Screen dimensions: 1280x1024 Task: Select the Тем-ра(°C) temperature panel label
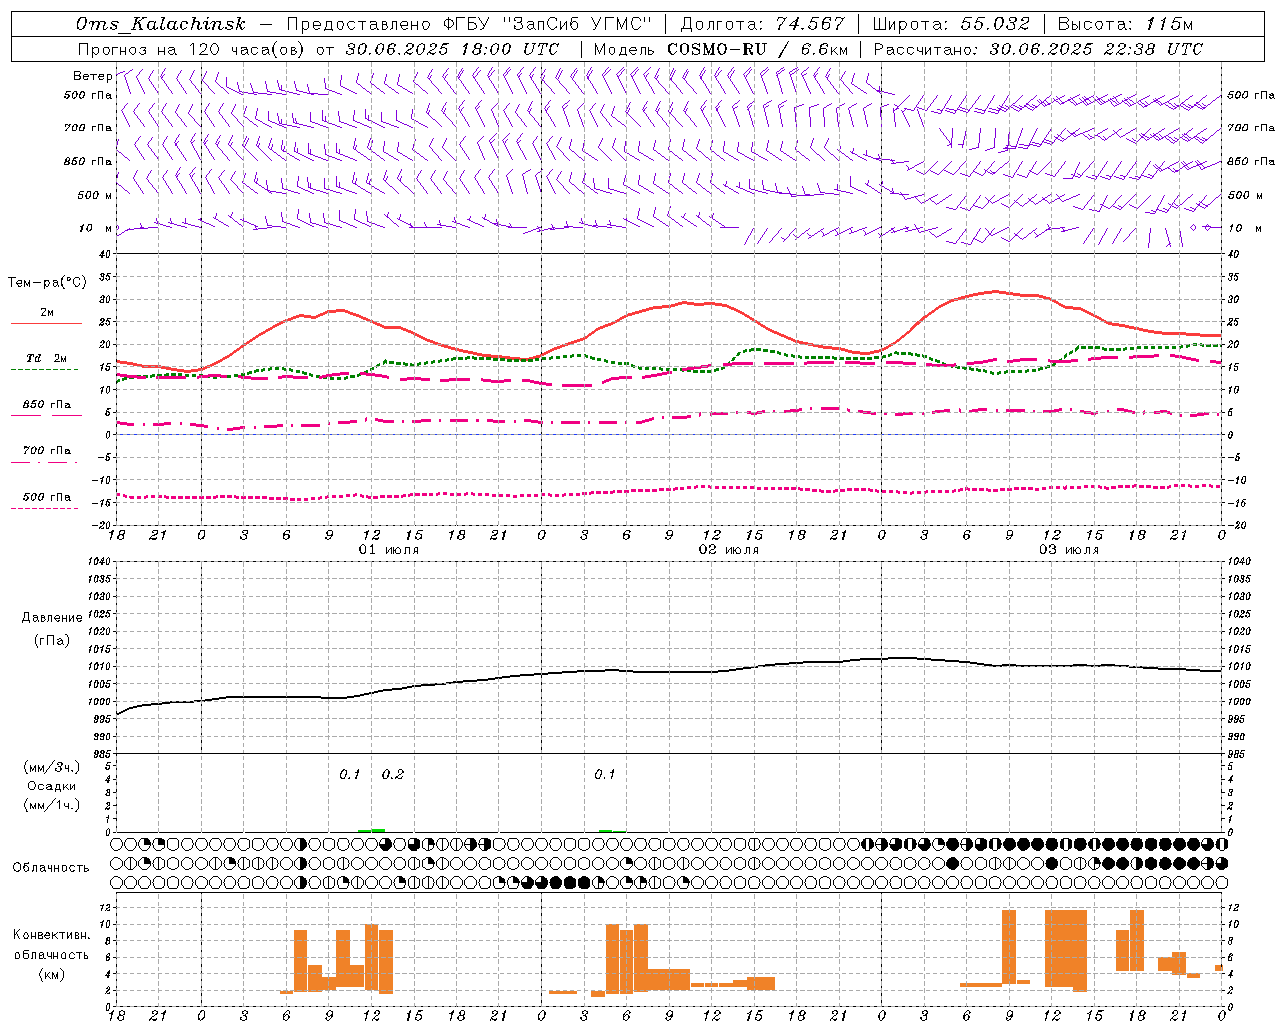coord(47,283)
